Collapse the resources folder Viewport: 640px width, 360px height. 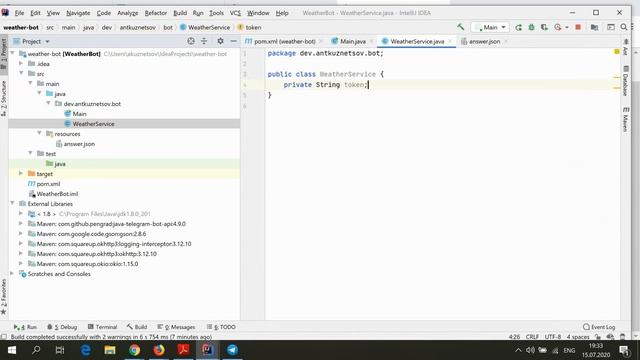point(40,133)
